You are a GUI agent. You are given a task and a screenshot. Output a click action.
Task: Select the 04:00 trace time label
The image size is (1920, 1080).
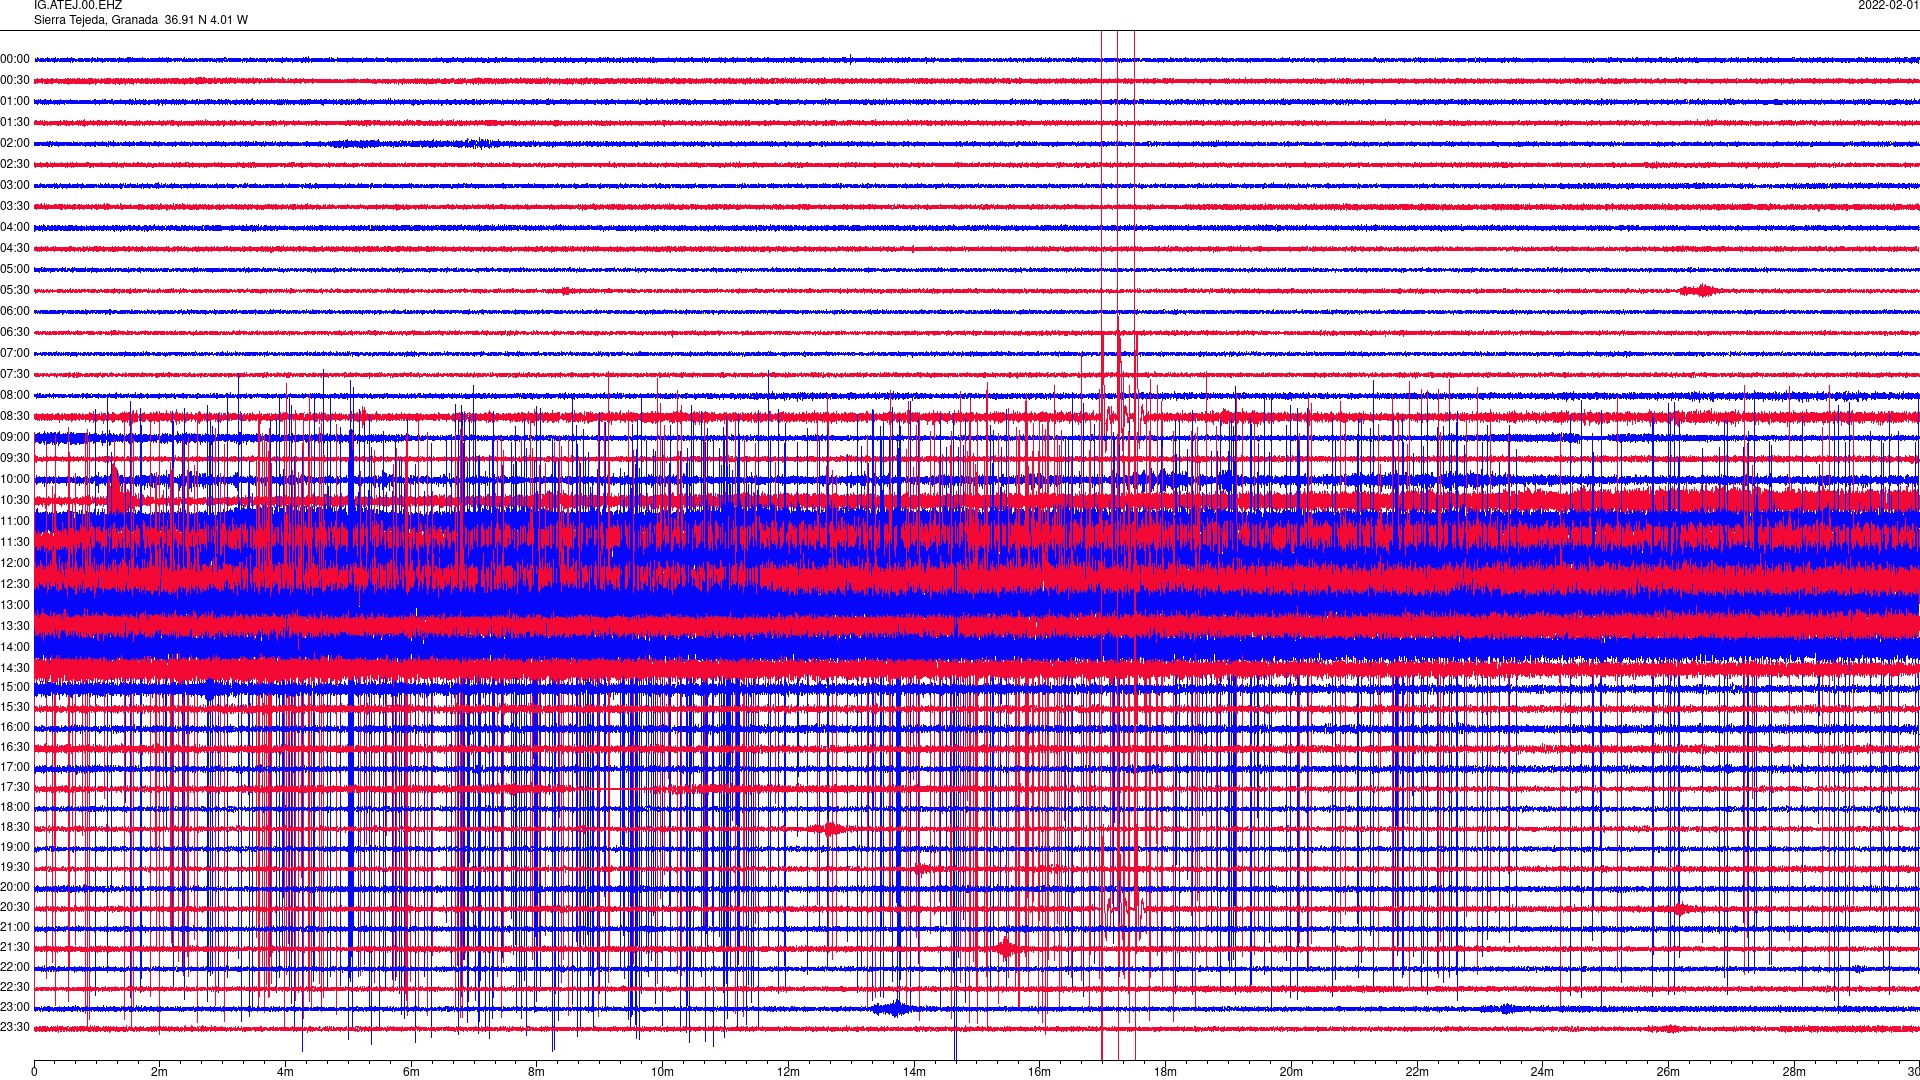[15, 228]
